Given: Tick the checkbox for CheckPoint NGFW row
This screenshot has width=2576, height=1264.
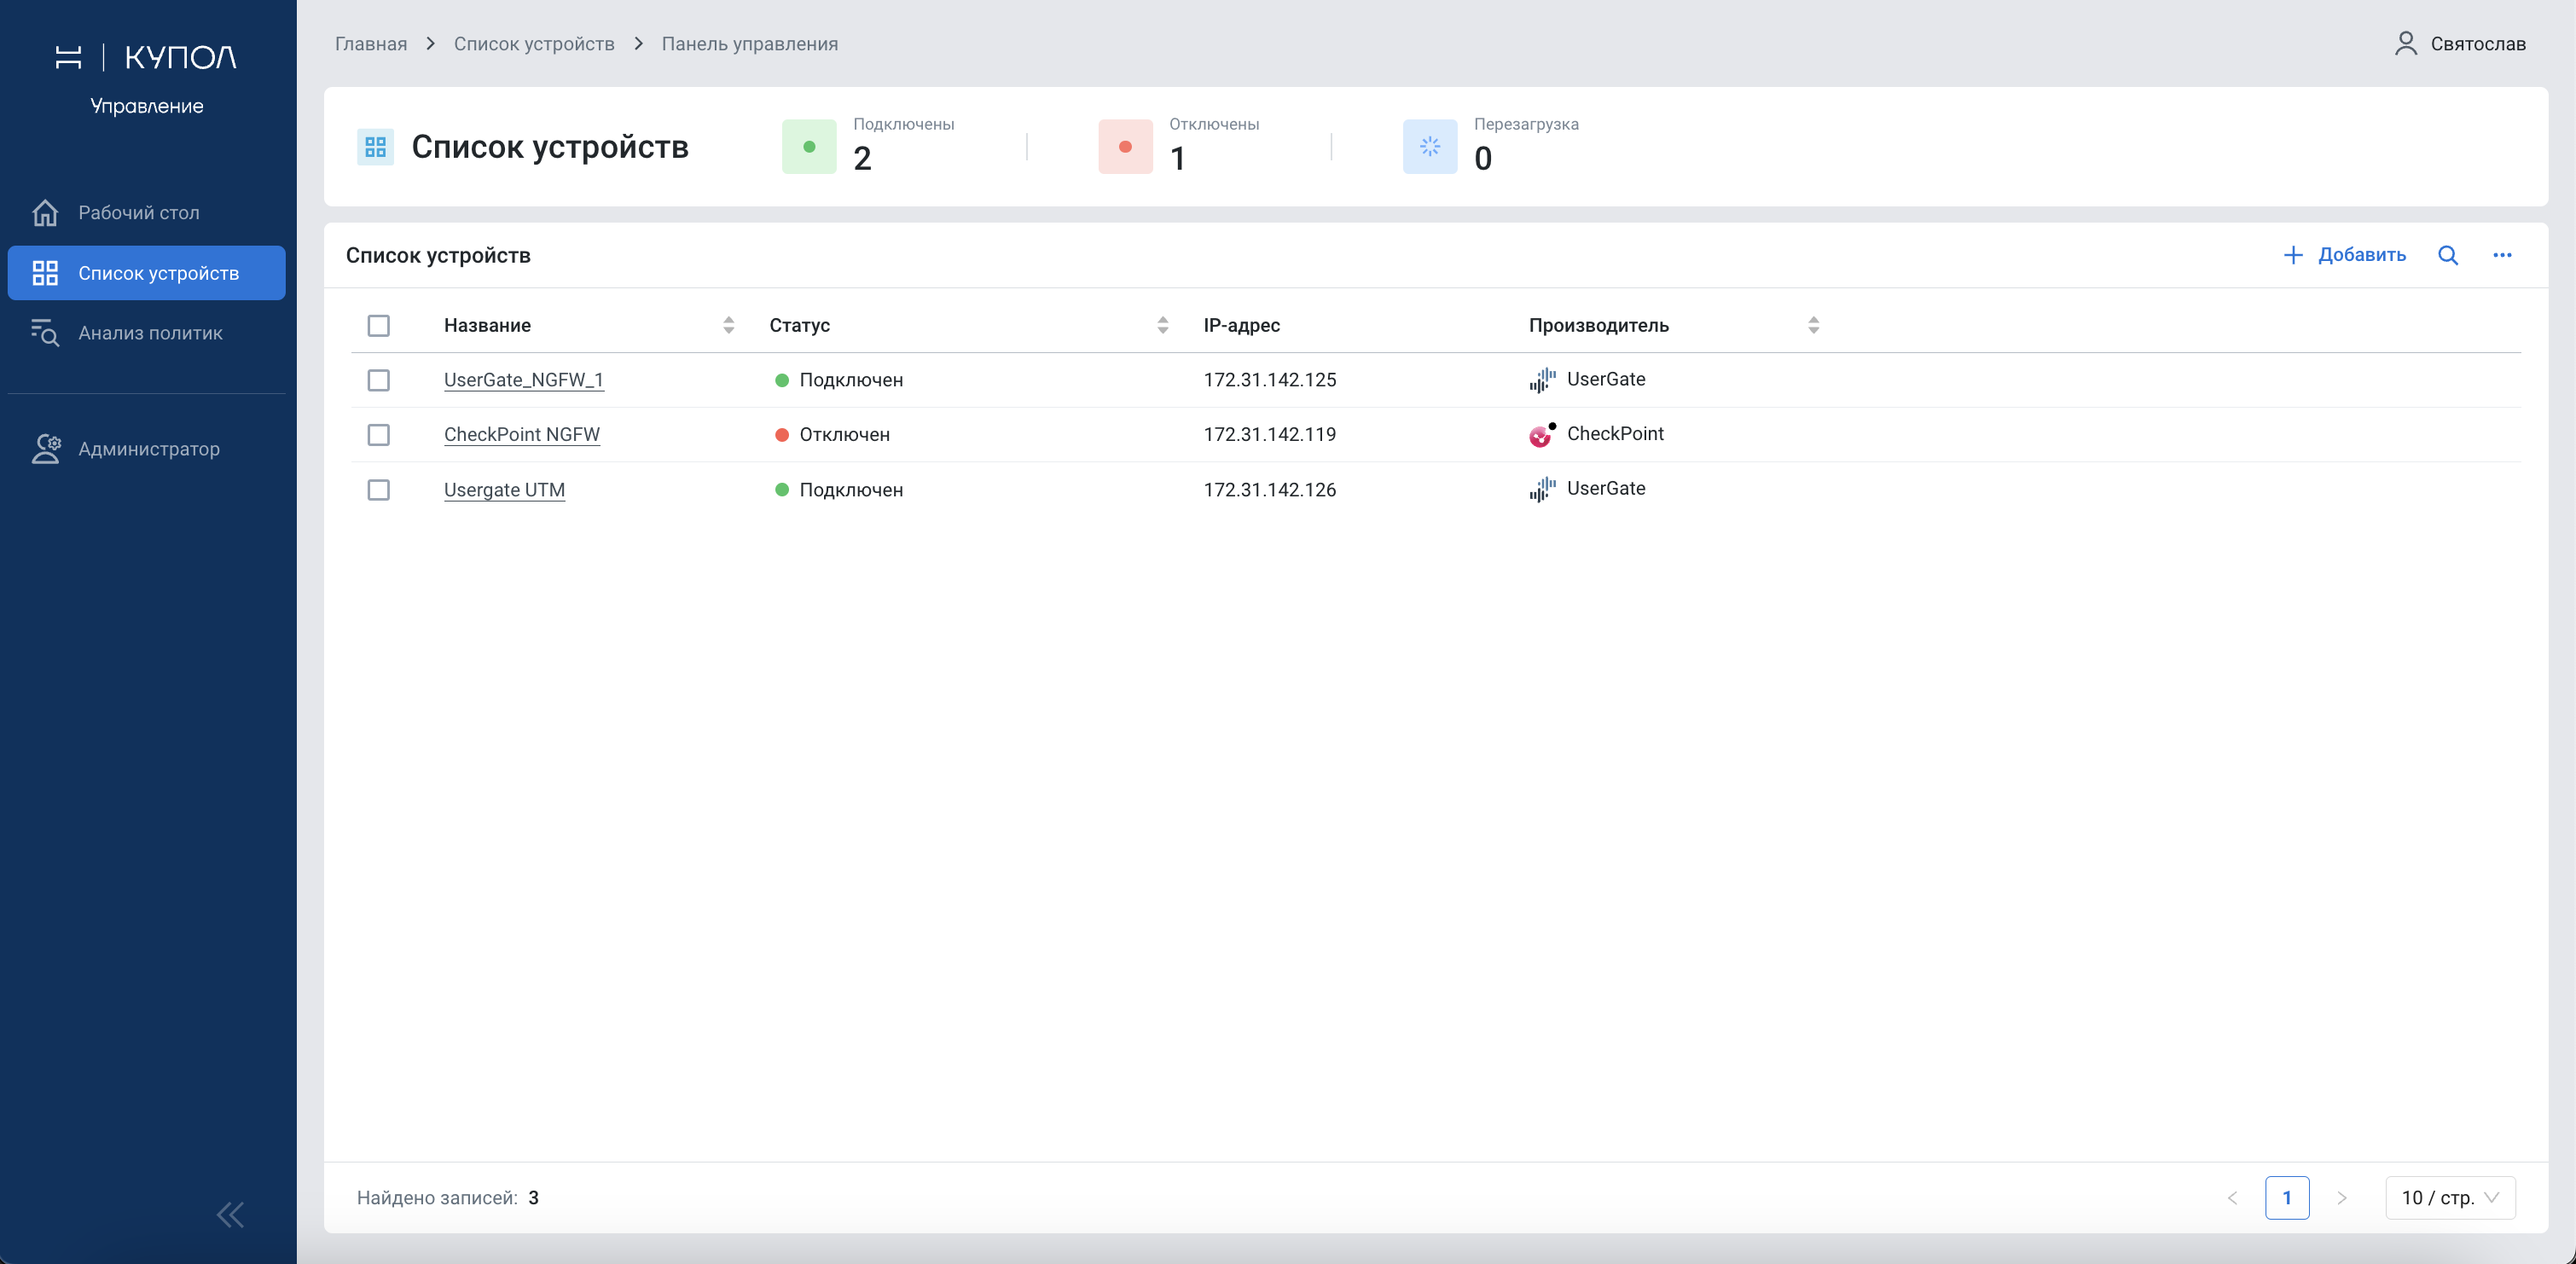Looking at the screenshot, I should (x=378, y=435).
